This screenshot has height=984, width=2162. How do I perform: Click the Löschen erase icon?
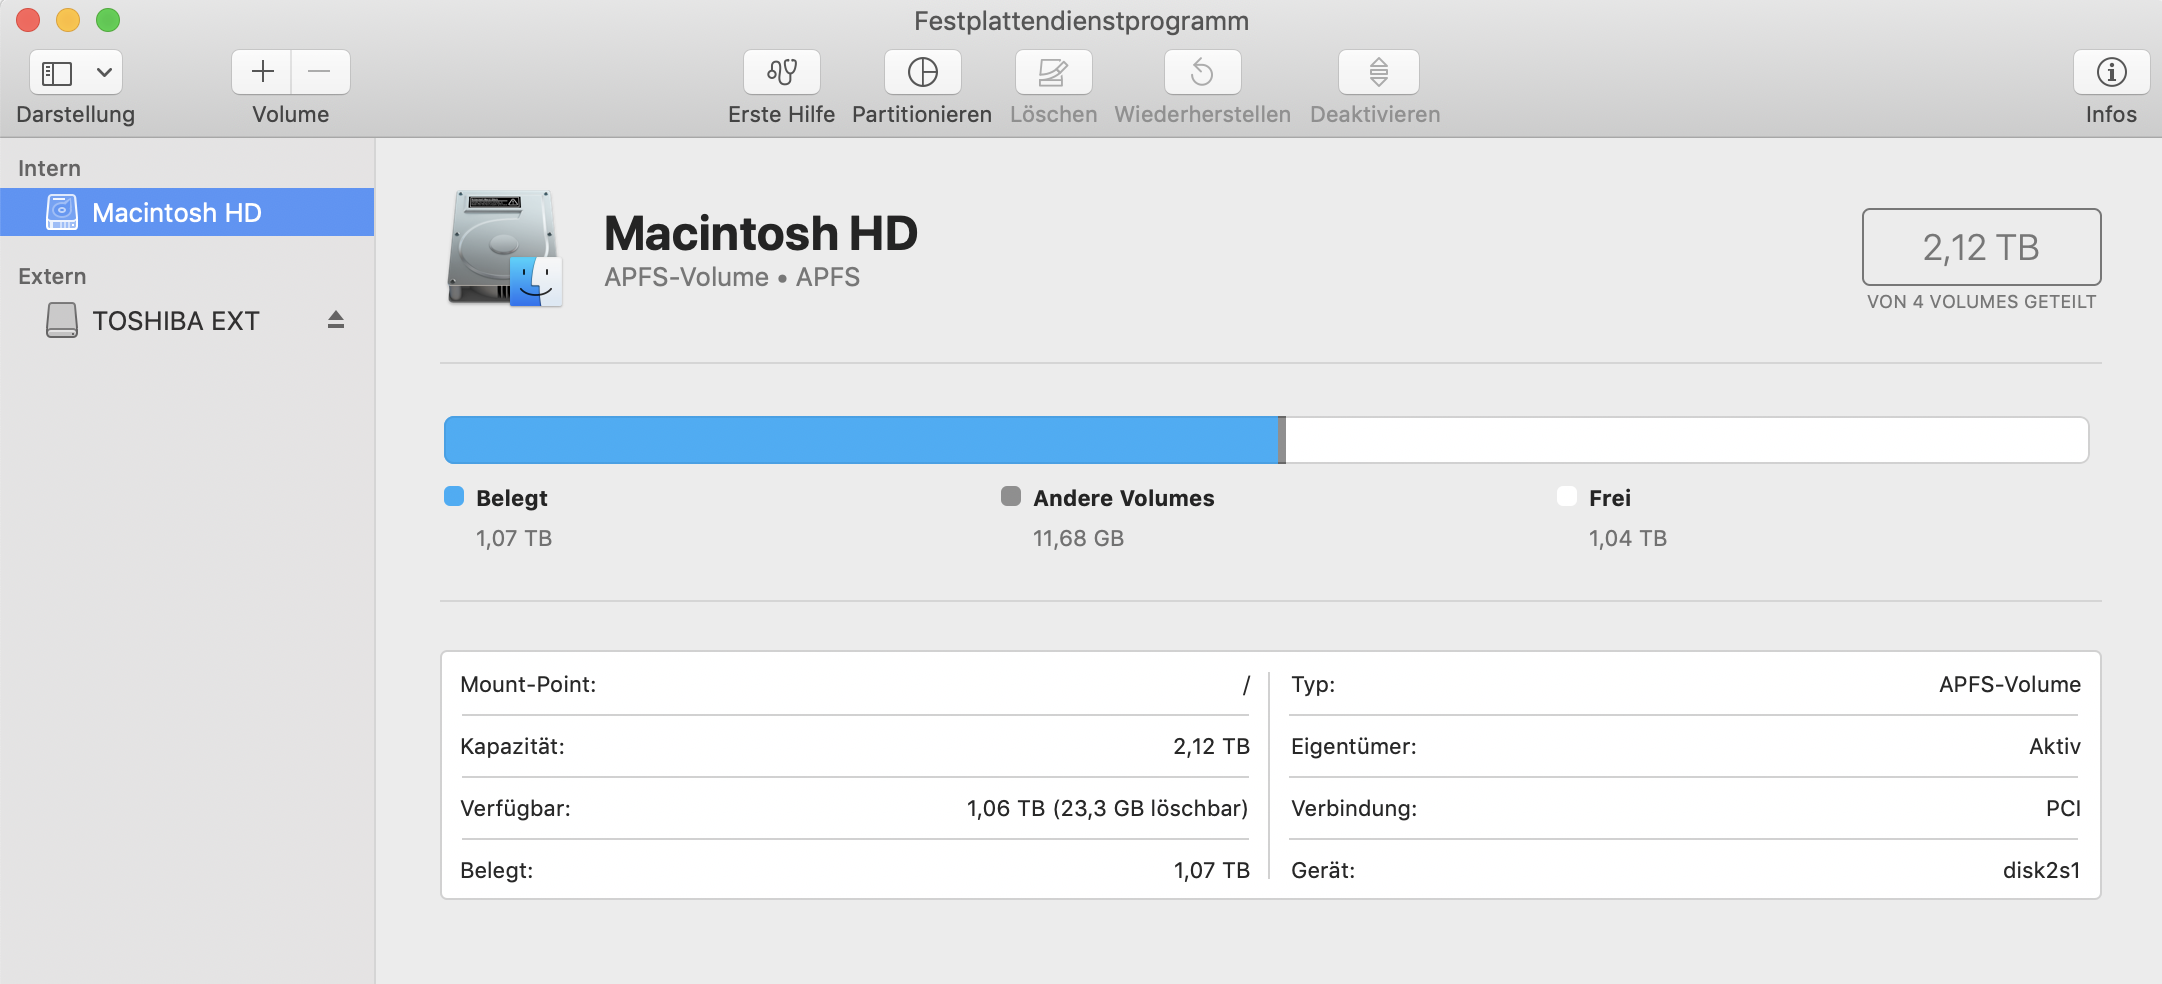[1053, 72]
